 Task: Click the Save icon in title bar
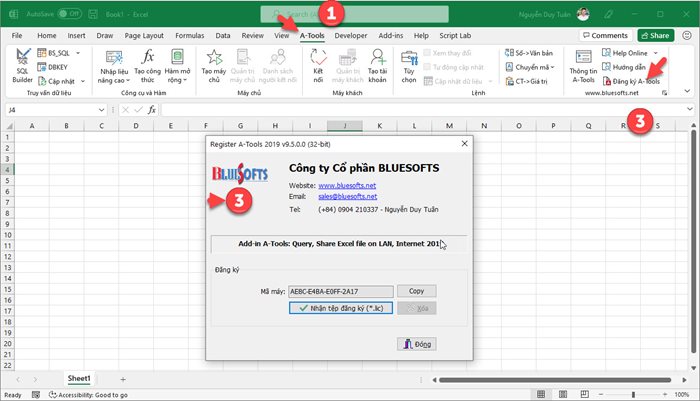click(93, 14)
